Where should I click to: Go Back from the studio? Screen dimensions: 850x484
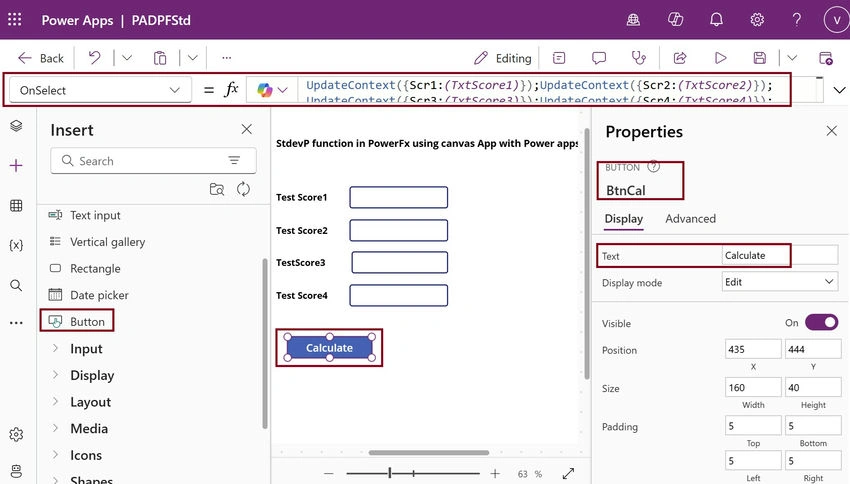[x=41, y=58]
